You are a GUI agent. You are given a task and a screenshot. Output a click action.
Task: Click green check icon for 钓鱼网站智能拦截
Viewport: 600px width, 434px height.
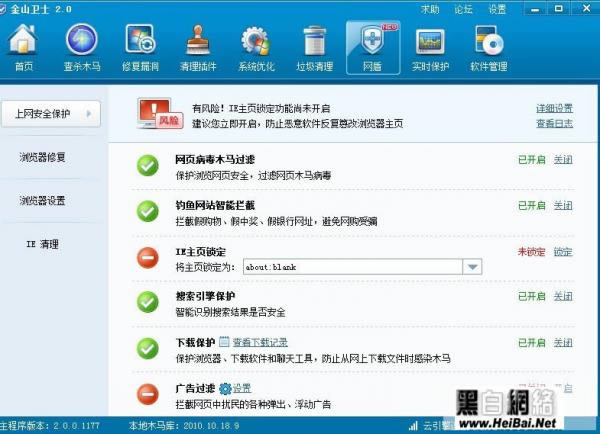[x=148, y=211]
